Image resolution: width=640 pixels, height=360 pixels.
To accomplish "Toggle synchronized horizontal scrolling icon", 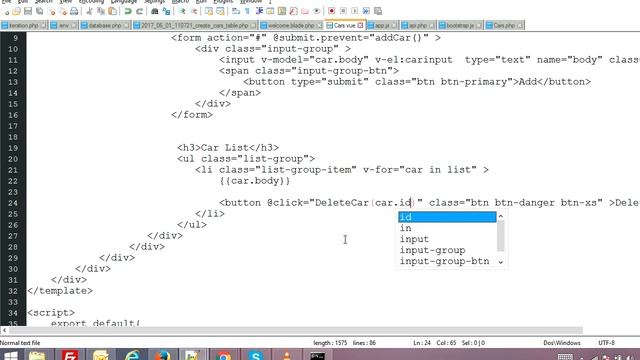I will click(x=220, y=11).
